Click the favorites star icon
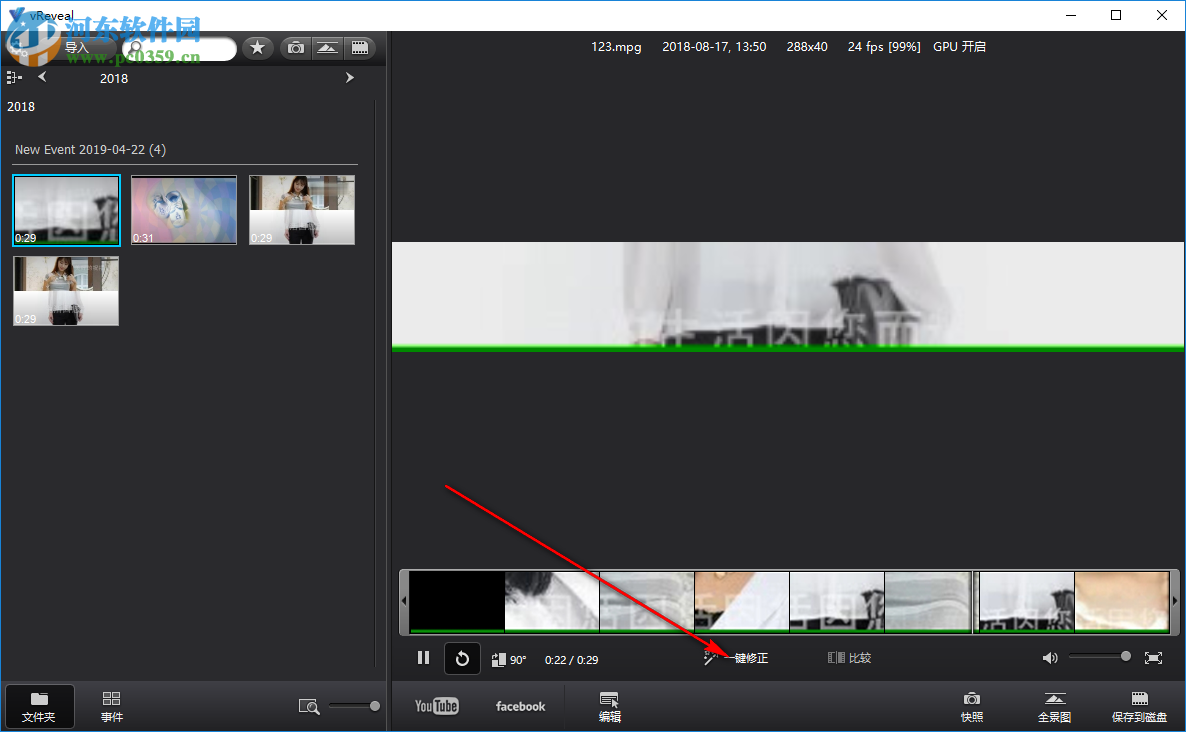The image size is (1186, 732). [x=258, y=48]
